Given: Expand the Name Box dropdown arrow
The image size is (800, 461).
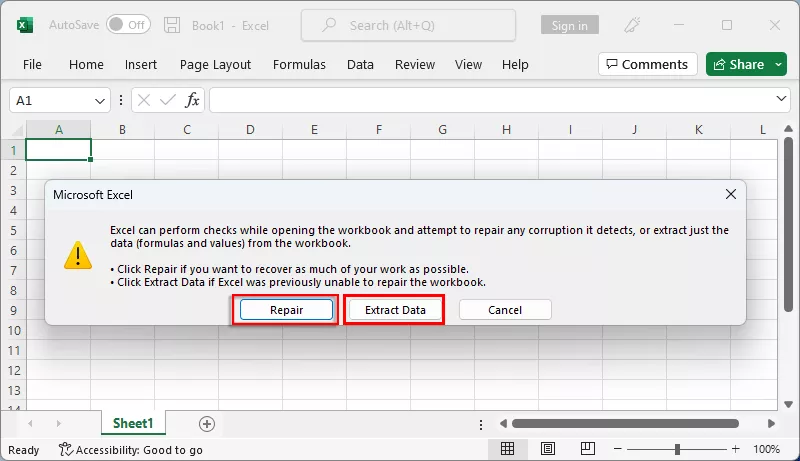Looking at the screenshot, I should click(101, 100).
